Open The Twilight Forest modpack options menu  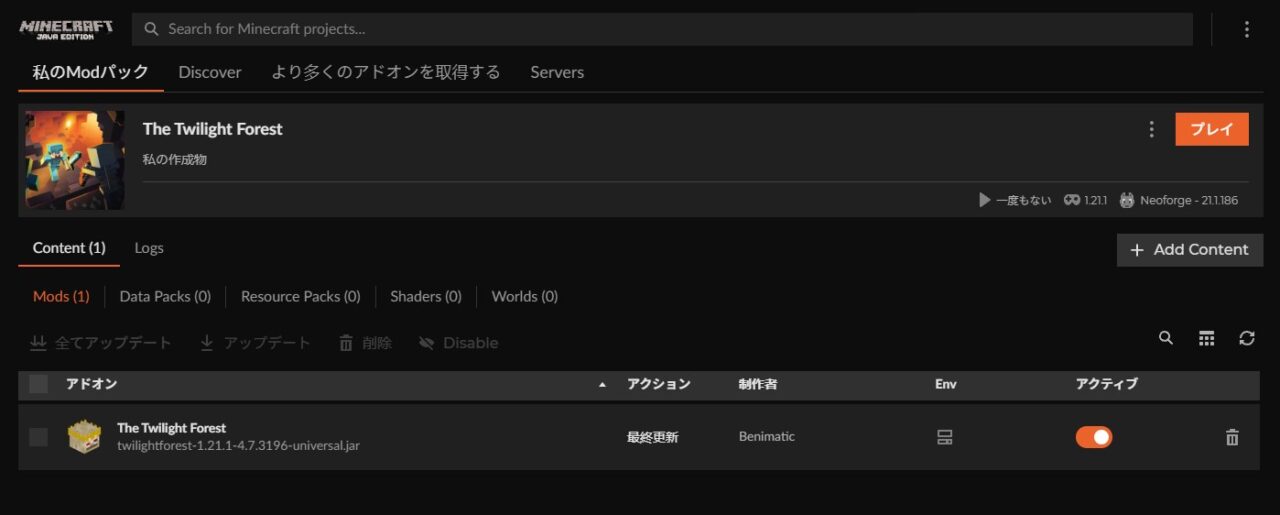click(1151, 129)
